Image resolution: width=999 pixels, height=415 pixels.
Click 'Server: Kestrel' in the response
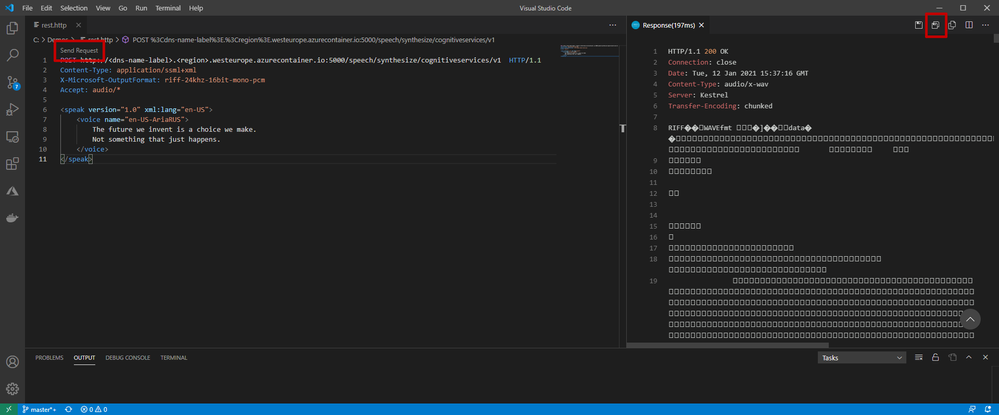(698, 95)
